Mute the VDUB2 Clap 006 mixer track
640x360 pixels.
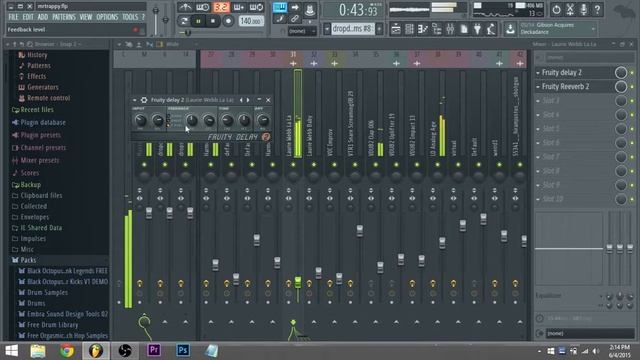click(x=376, y=165)
